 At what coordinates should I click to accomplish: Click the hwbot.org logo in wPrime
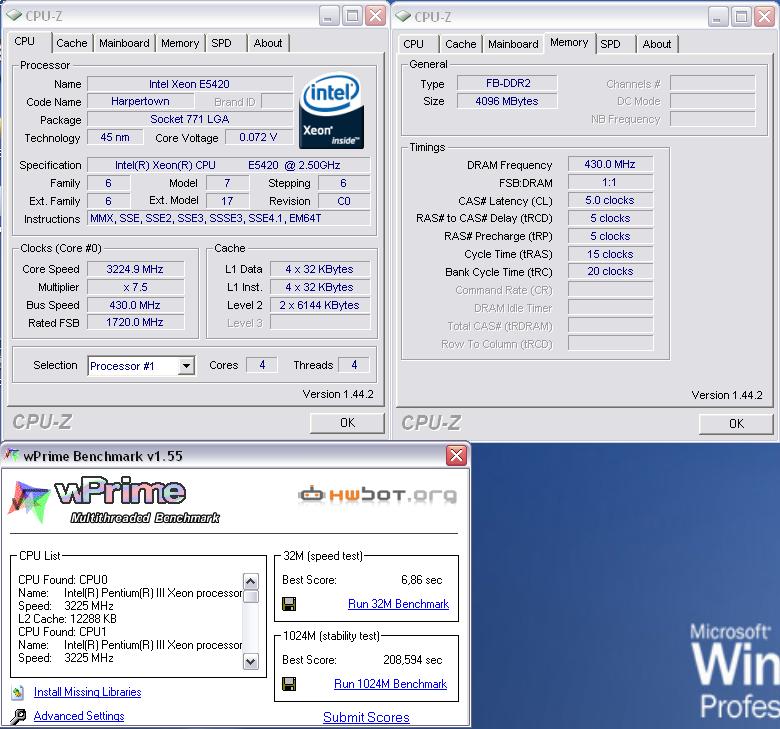click(377, 495)
